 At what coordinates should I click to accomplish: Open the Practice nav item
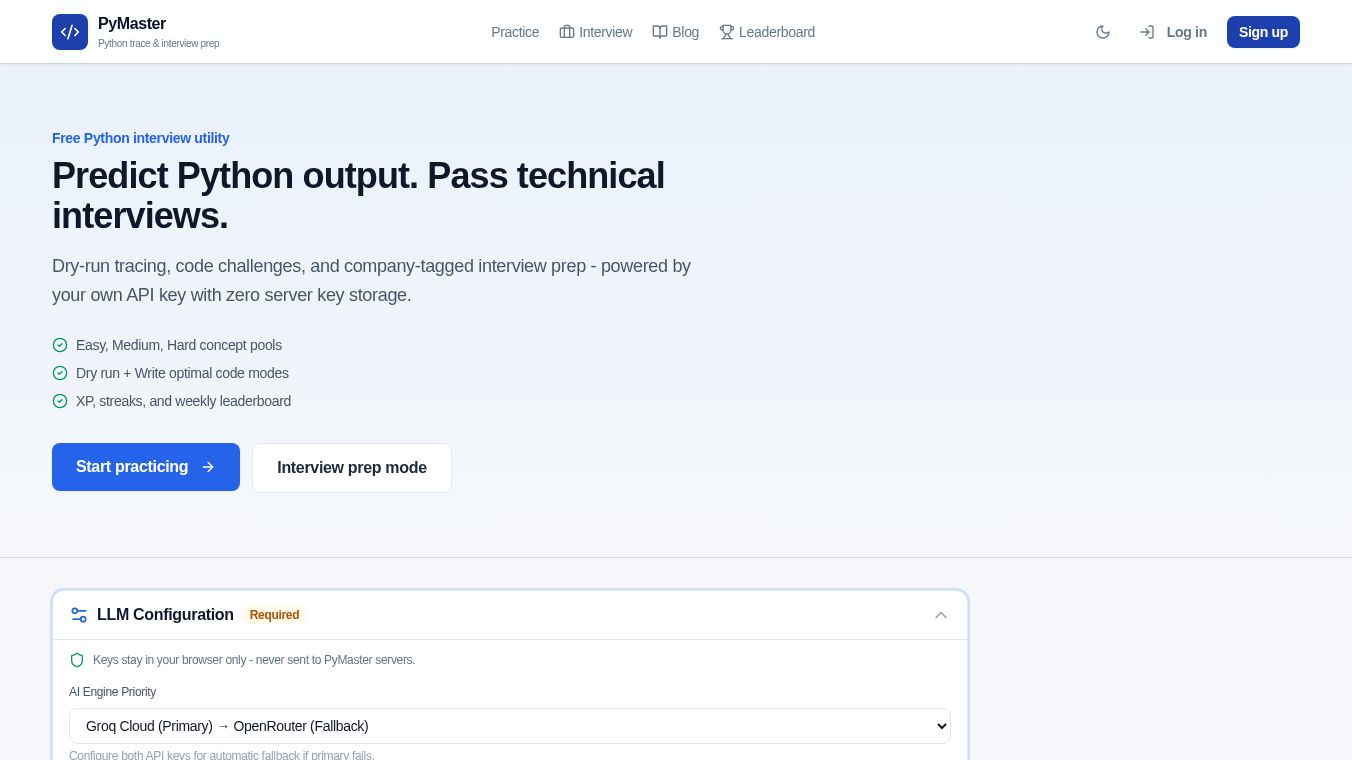click(515, 32)
